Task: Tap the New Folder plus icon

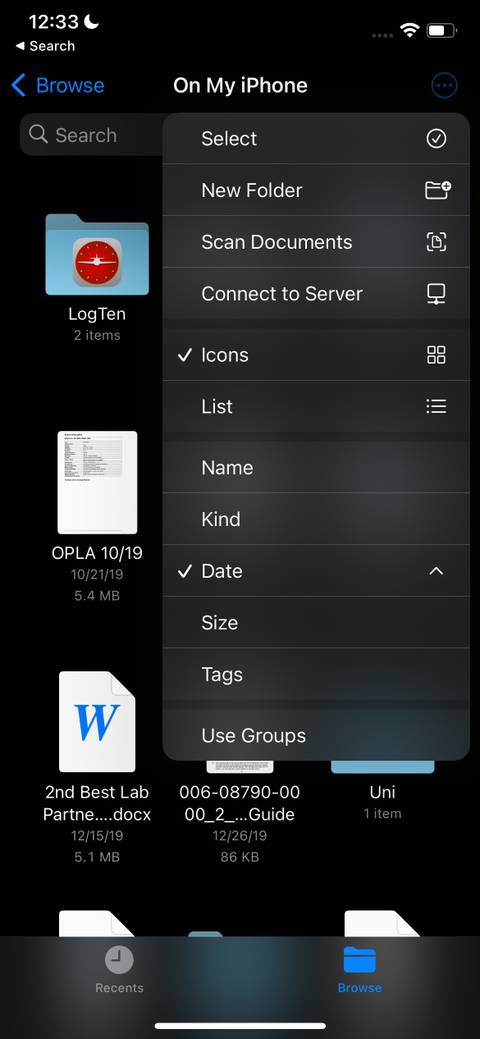Action: click(x=438, y=190)
